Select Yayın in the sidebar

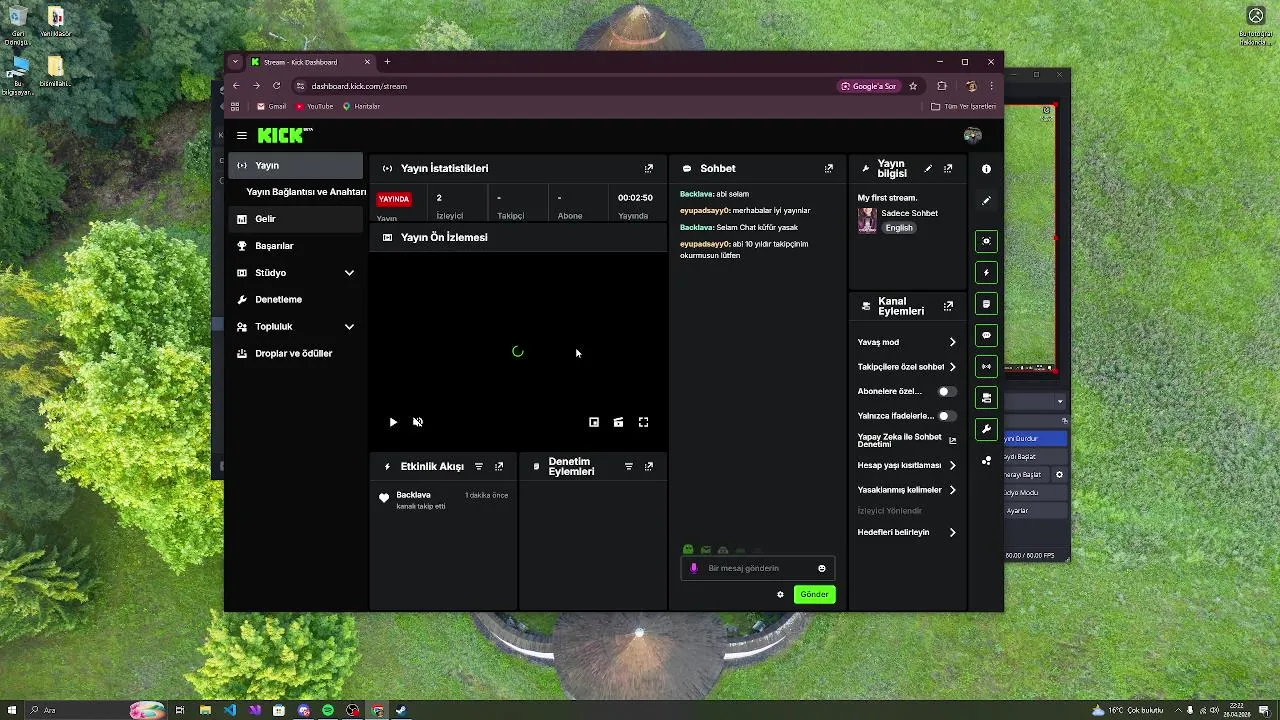295,165
